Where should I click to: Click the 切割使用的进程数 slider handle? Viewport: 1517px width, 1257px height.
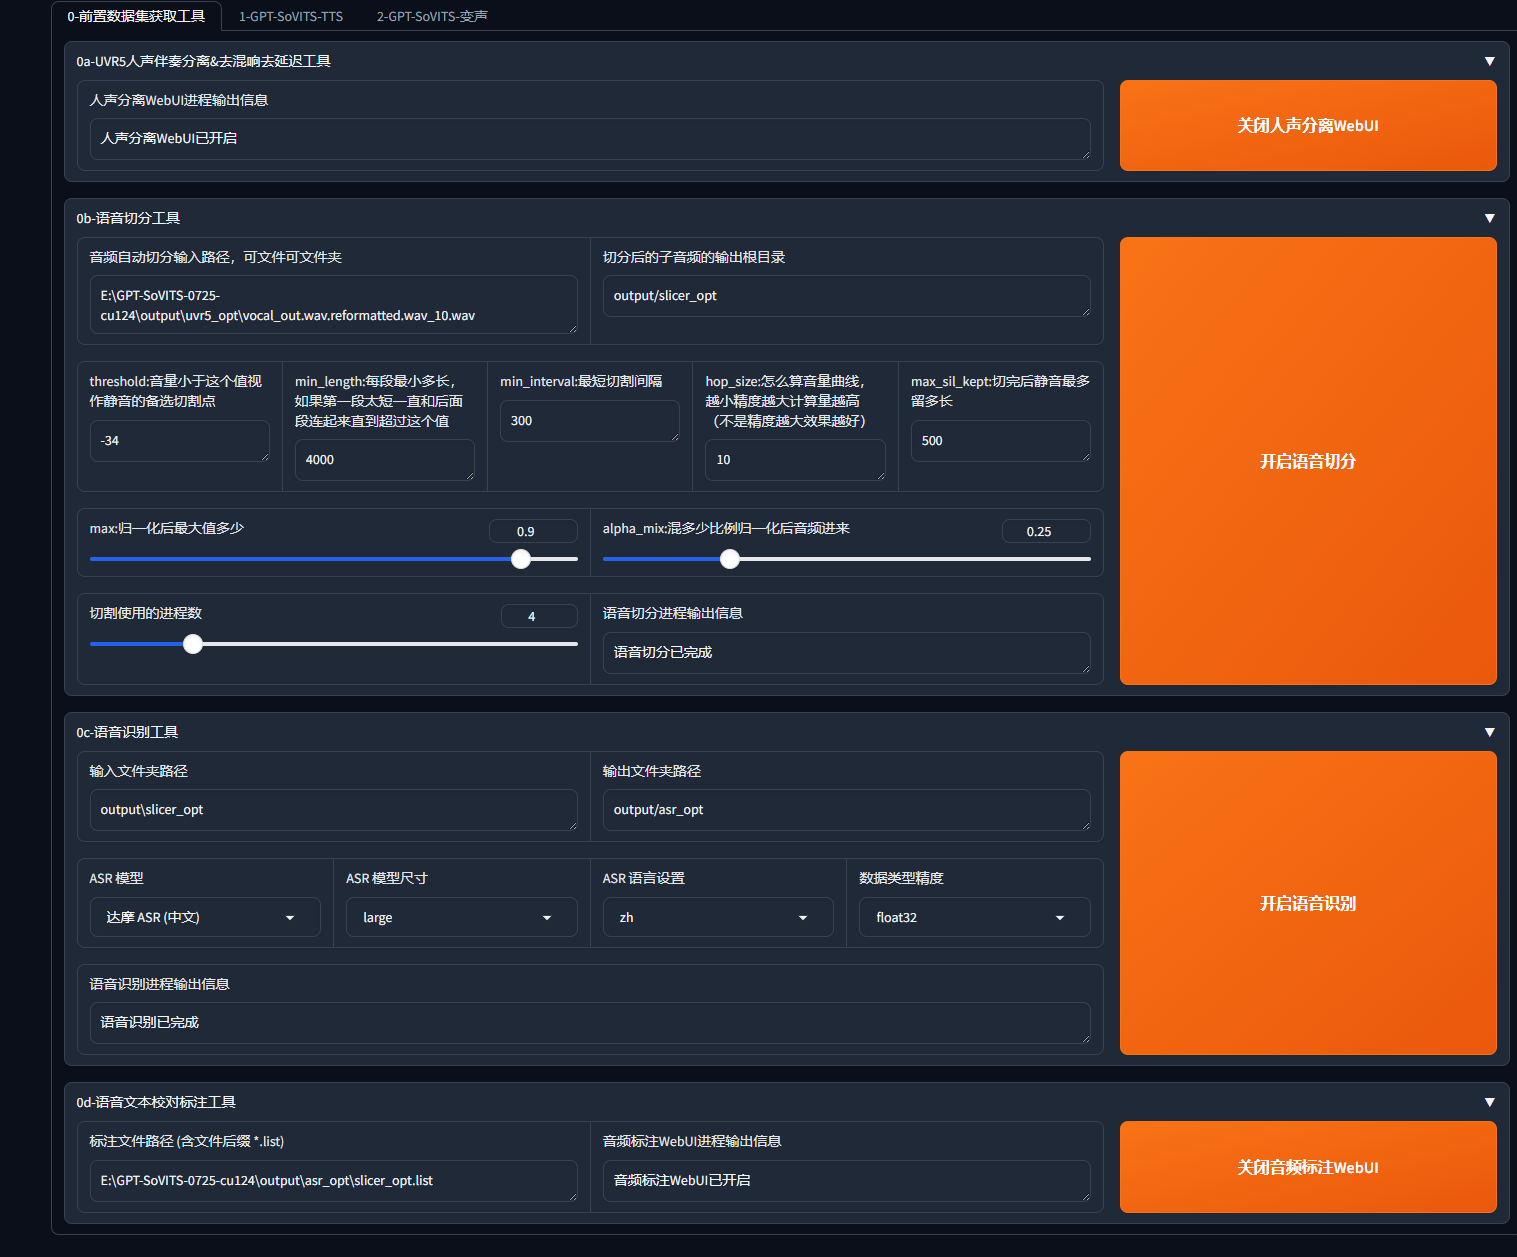coord(193,644)
